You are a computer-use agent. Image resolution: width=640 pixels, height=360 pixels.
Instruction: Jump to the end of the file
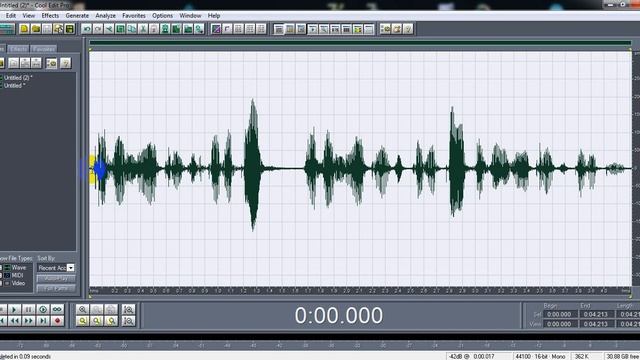click(x=43, y=321)
